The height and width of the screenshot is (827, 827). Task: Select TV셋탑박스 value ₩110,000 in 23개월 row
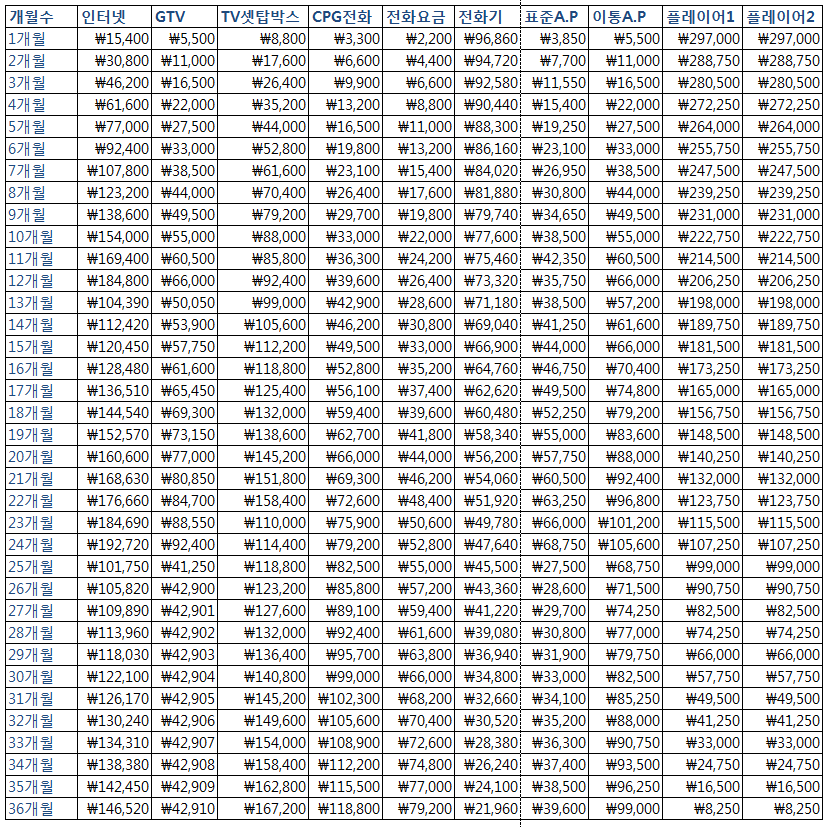tap(263, 523)
